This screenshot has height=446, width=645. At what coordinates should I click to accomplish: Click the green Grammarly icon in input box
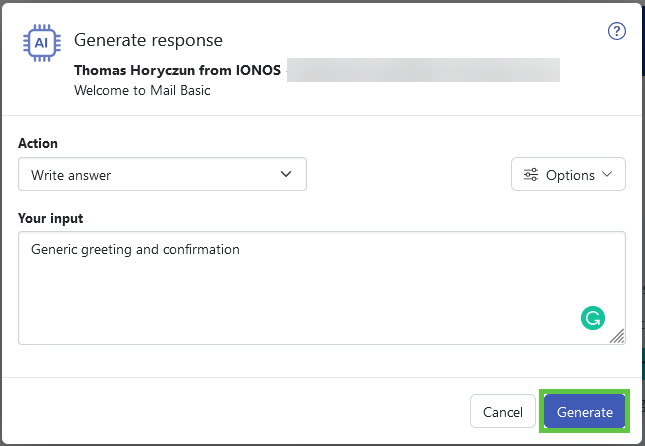tap(593, 318)
